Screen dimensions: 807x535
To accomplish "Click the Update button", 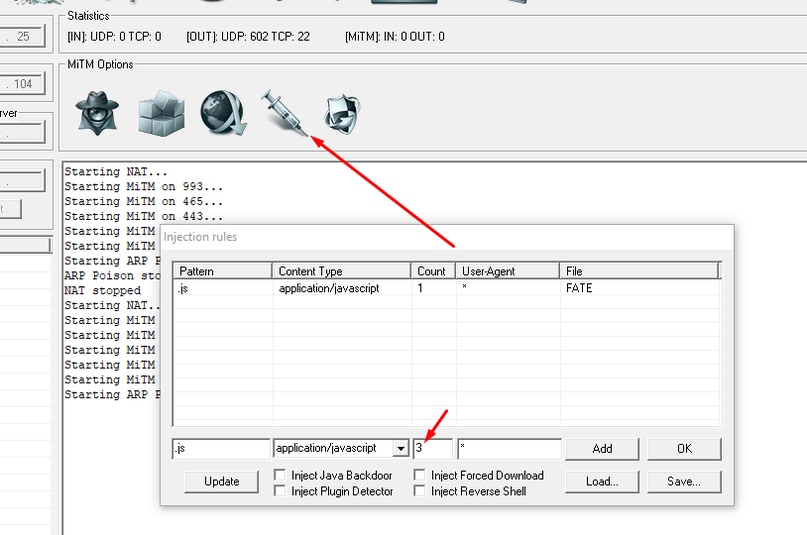I will tap(222, 481).
